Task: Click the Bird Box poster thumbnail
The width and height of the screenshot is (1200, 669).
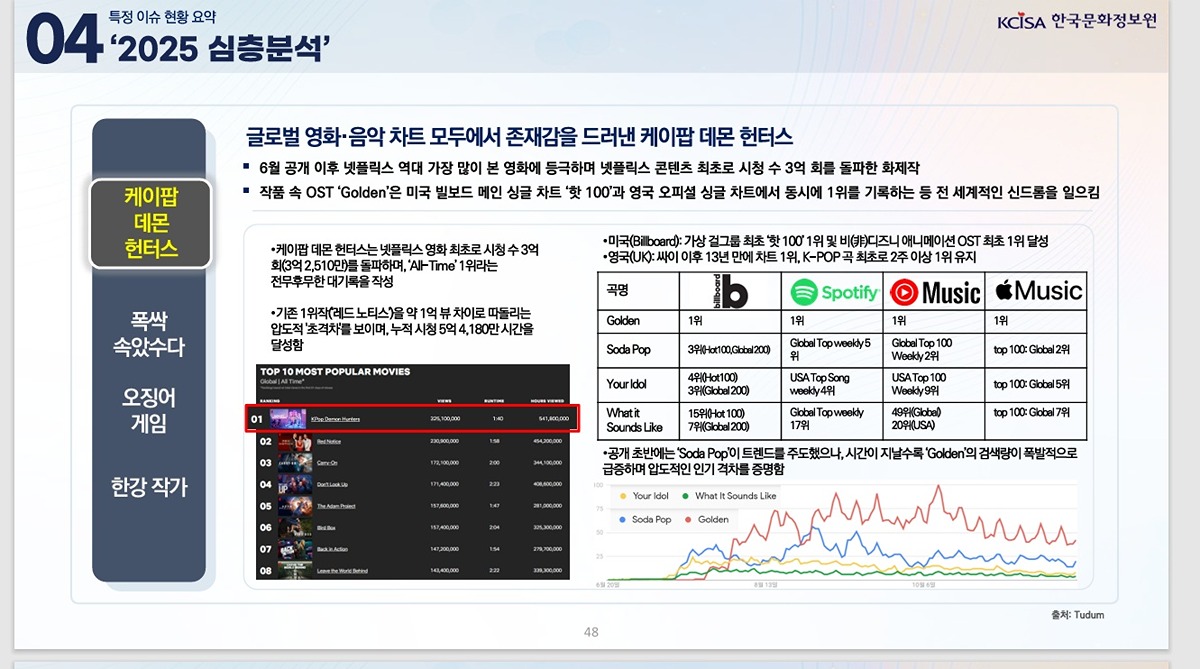Action: pos(294,527)
